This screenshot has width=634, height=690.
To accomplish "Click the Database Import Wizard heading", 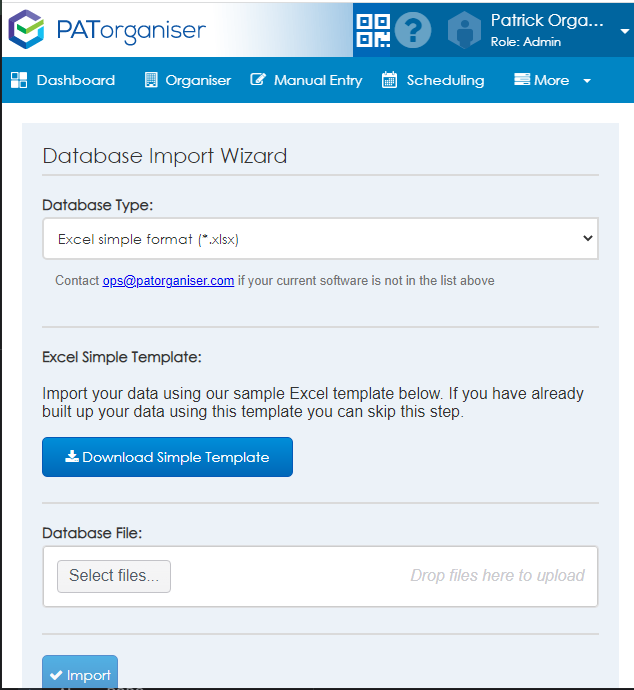I will [165, 156].
